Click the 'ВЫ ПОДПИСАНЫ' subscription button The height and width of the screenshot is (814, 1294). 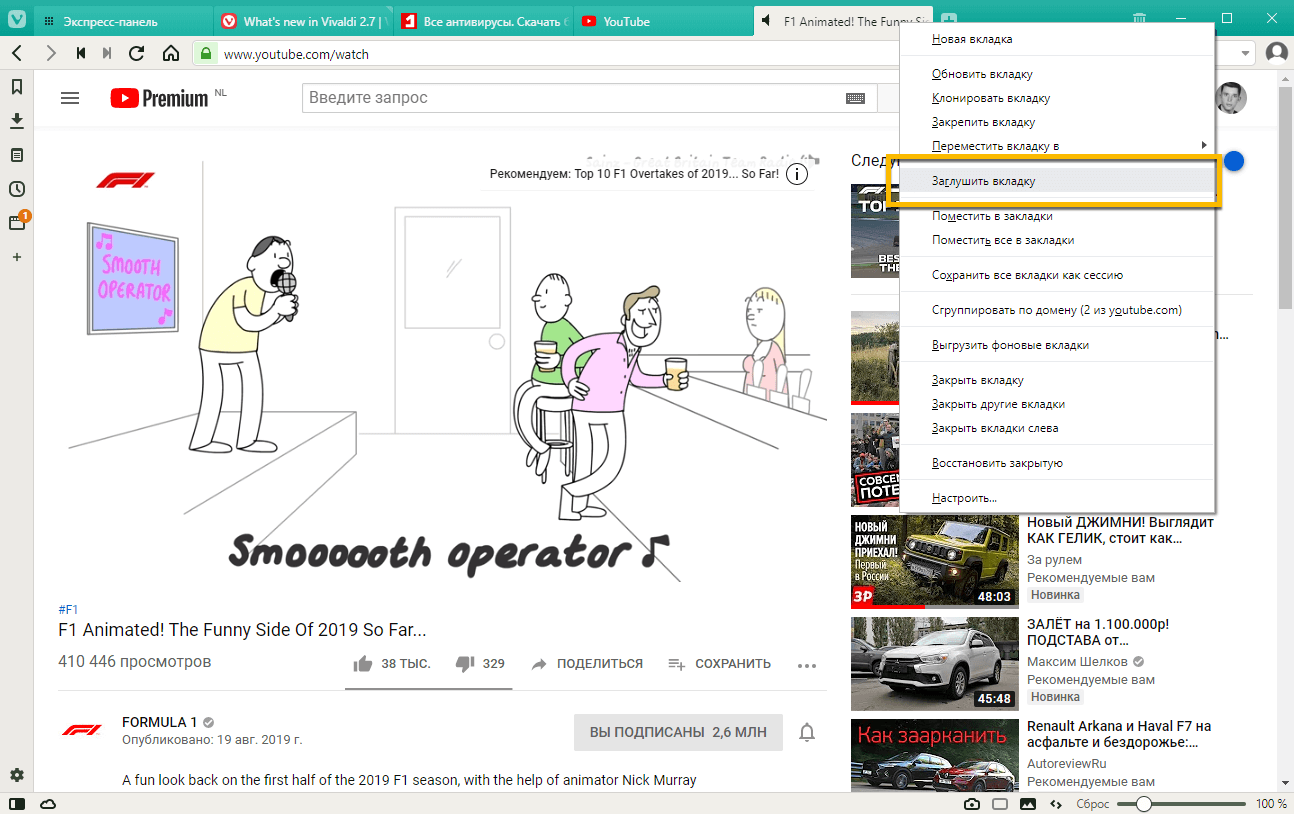pos(678,732)
